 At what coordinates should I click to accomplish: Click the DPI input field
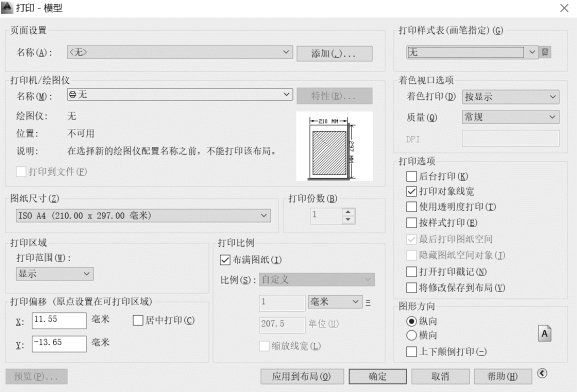click(x=511, y=138)
